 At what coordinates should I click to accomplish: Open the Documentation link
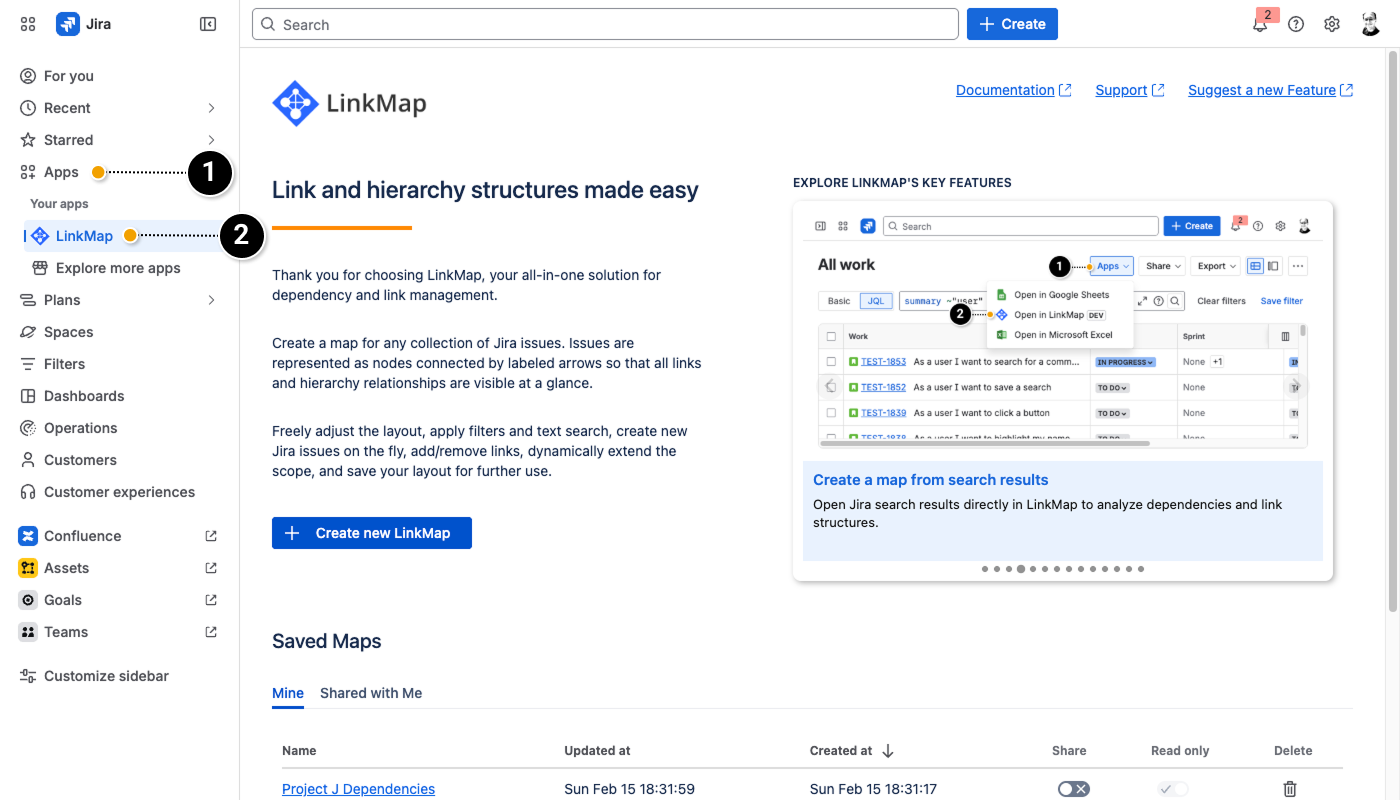(x=1005, y=90)
